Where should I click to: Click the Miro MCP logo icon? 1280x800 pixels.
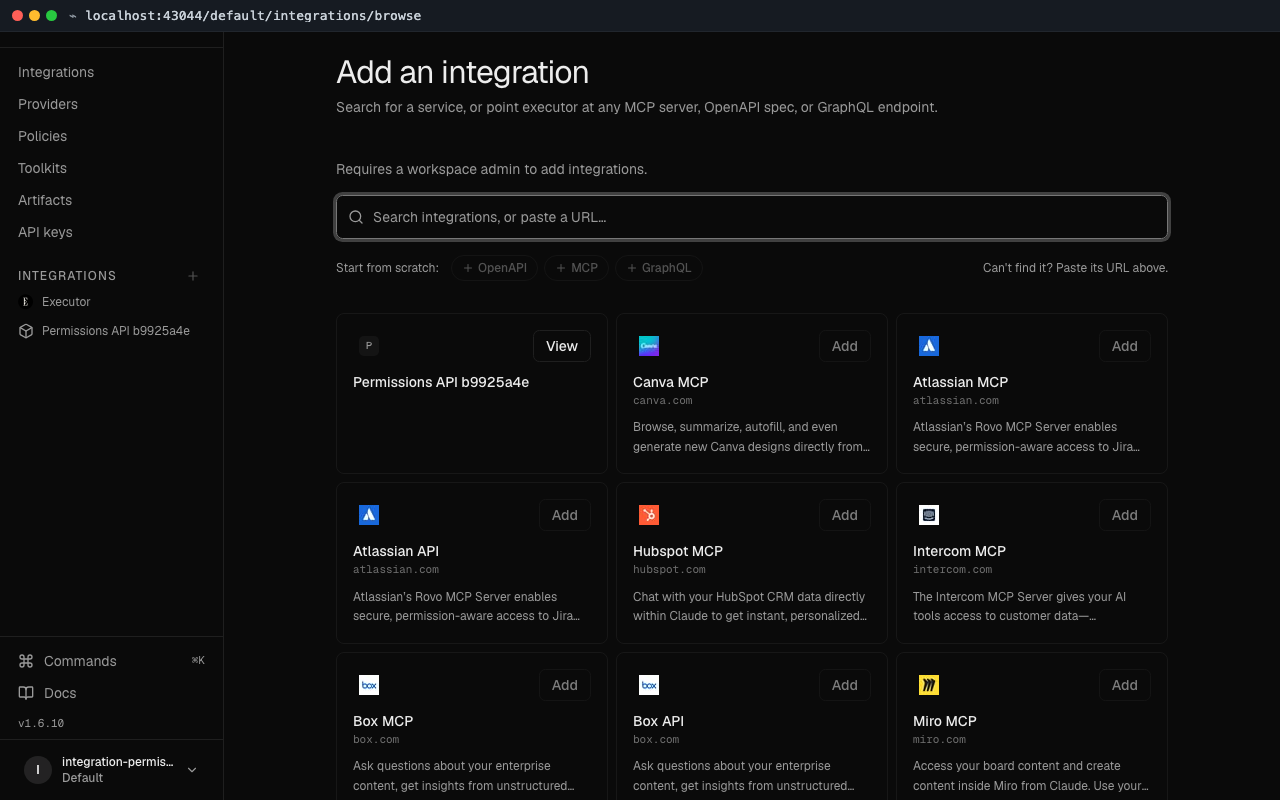pyautogui.click(x=929, y=685)
